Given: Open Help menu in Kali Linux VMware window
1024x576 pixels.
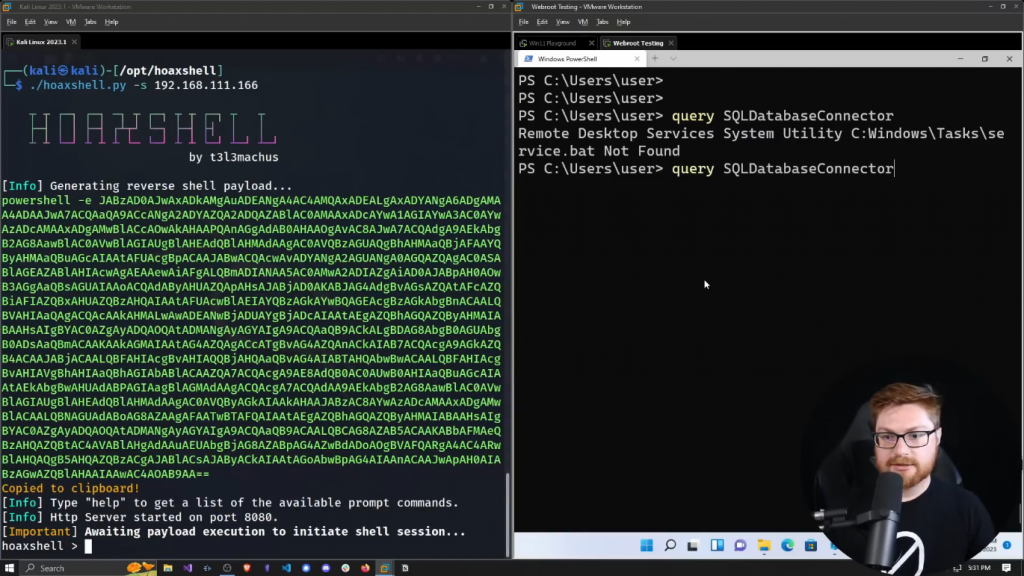Looking at the screenshot, I should pos(112,22).
